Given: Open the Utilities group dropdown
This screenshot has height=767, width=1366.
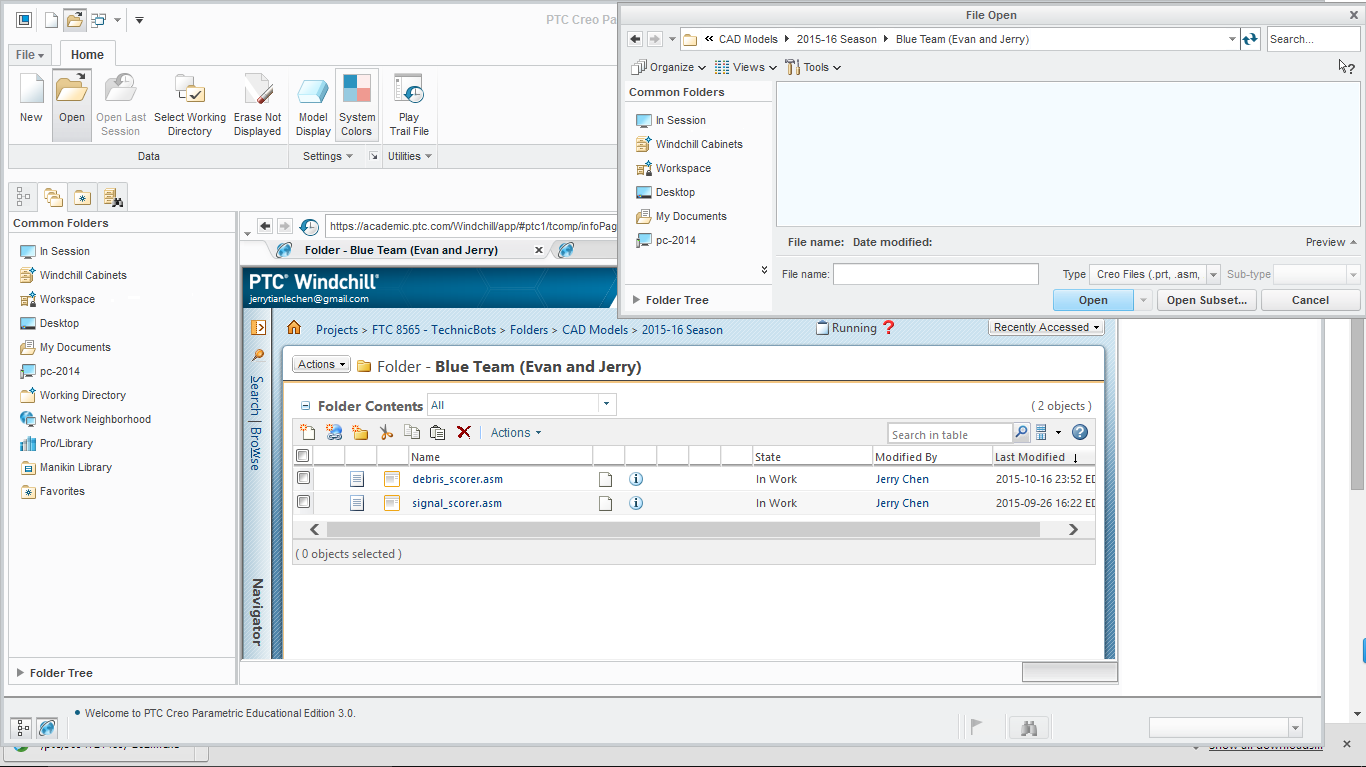Looking at the screenshot, I should [x=410, y=156].
